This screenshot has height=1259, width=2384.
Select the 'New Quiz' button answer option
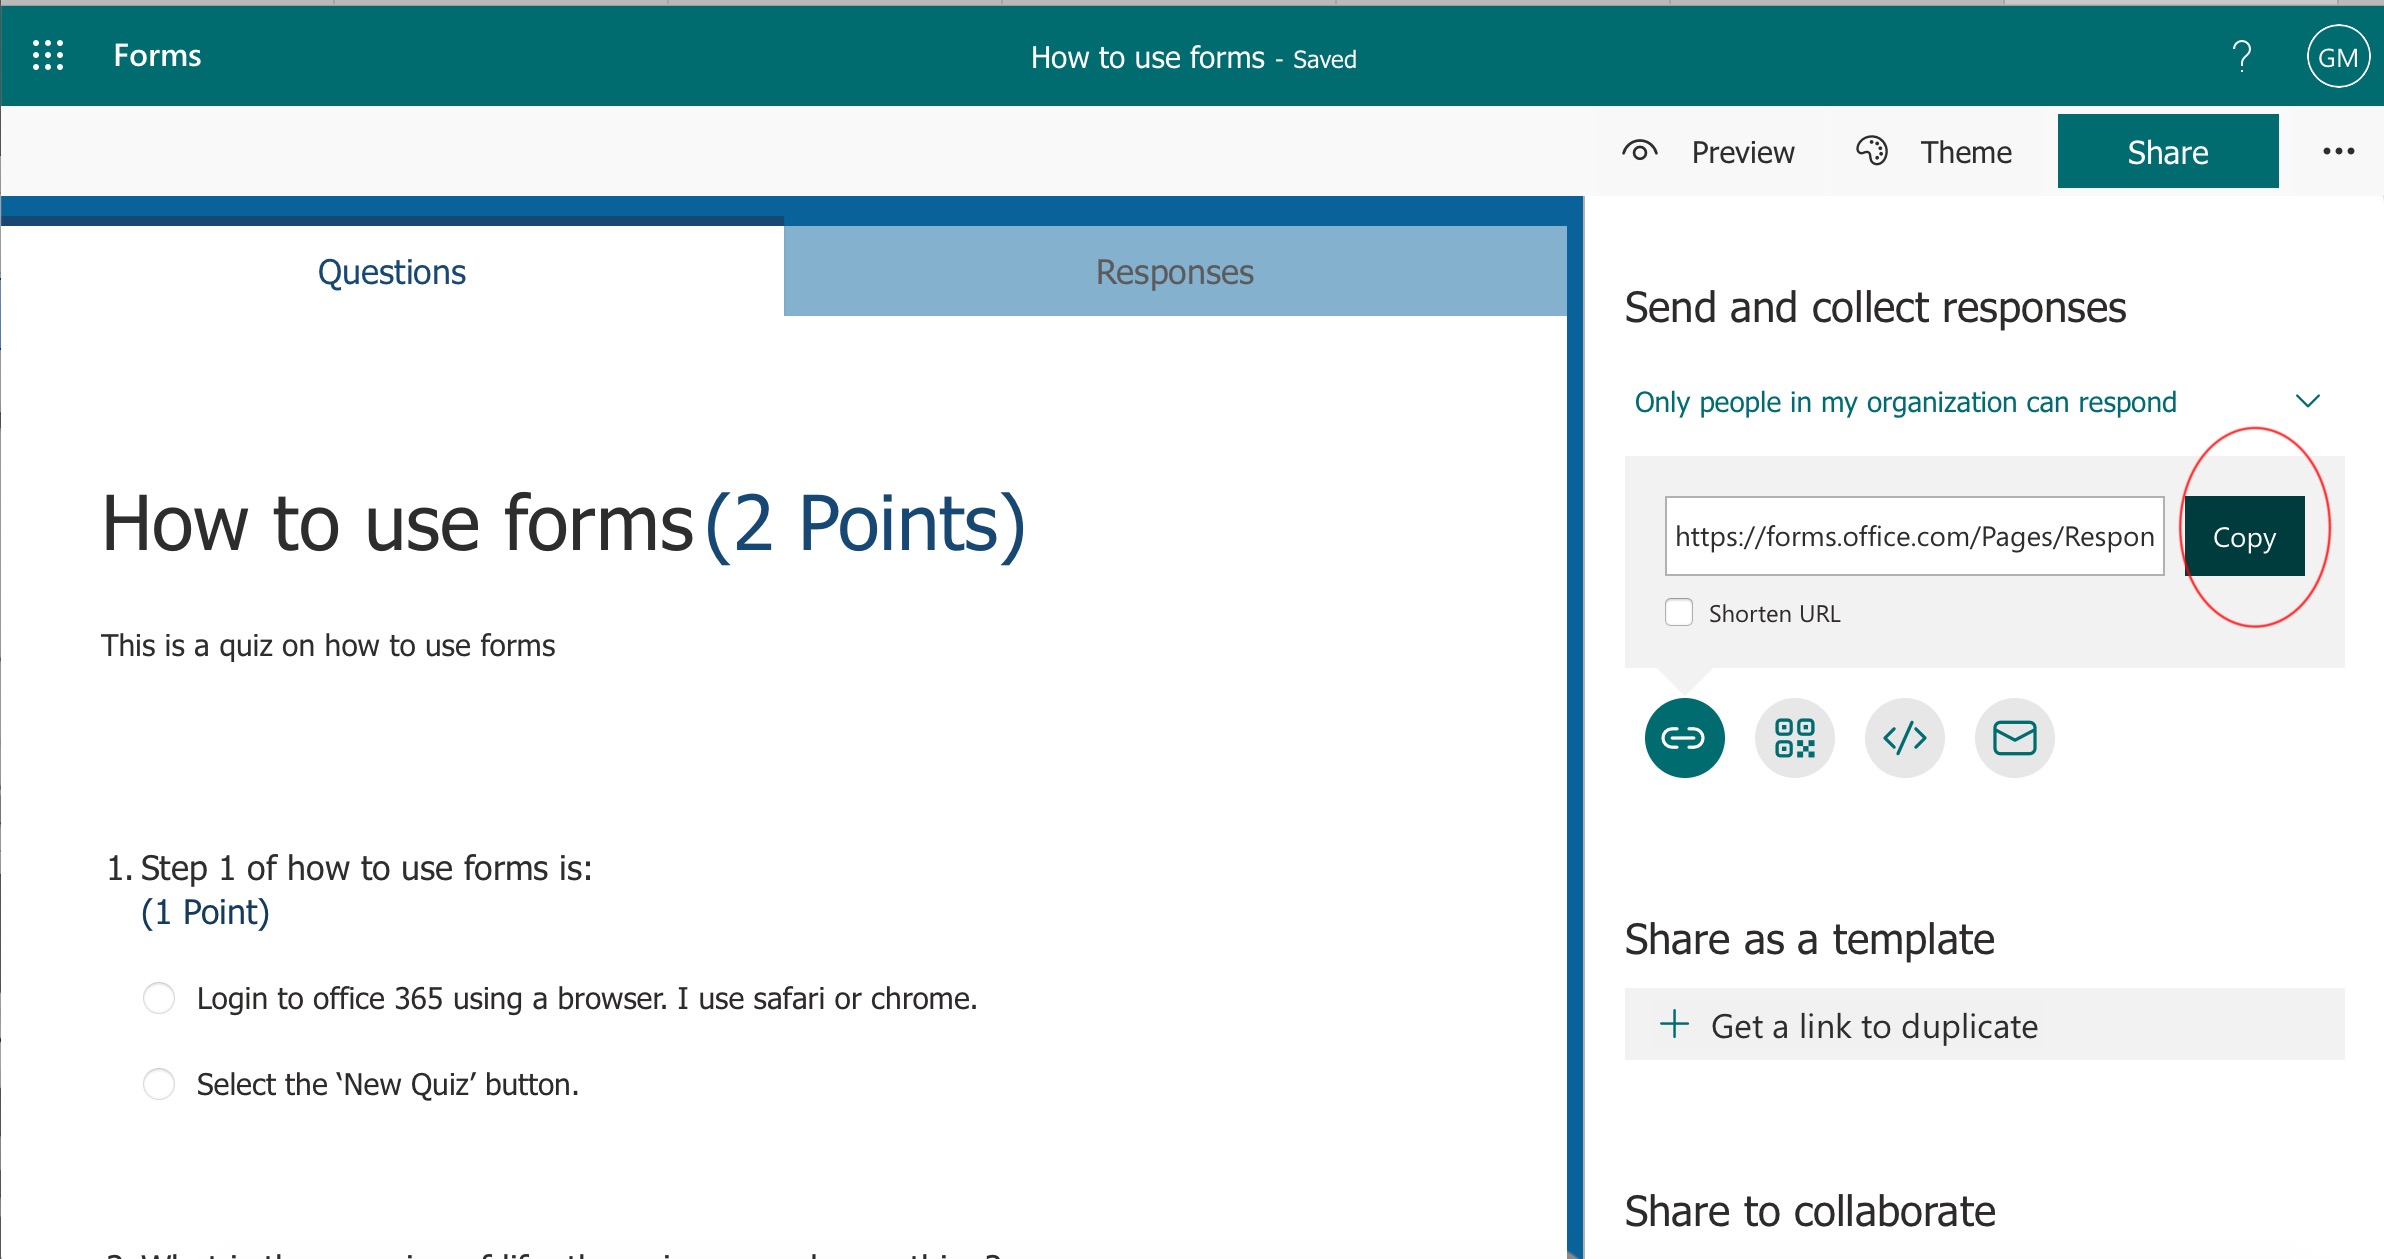pyautogui.click(x=159, y=1084)
